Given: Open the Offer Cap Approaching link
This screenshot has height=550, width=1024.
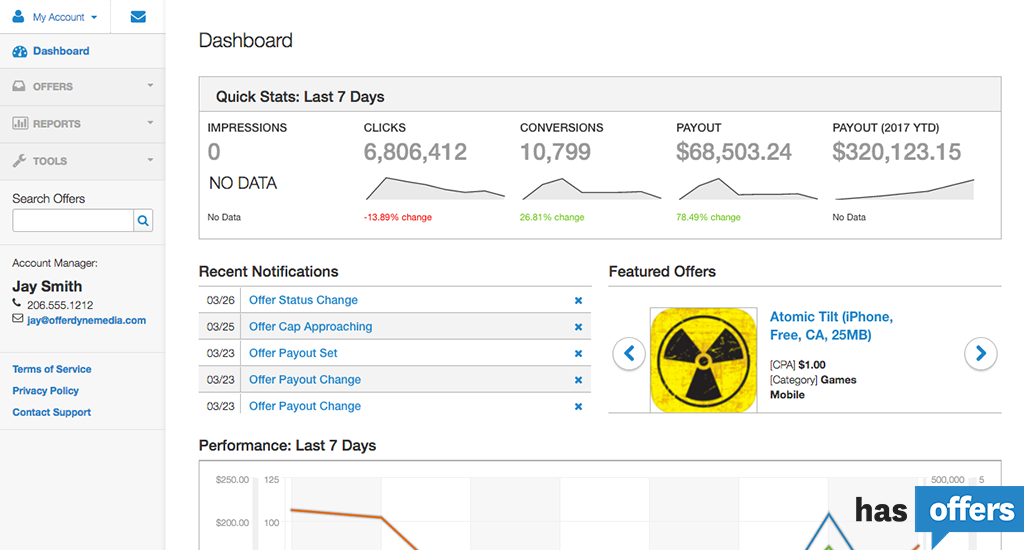Looking at the screenshot, I should [x=310, y=327].
